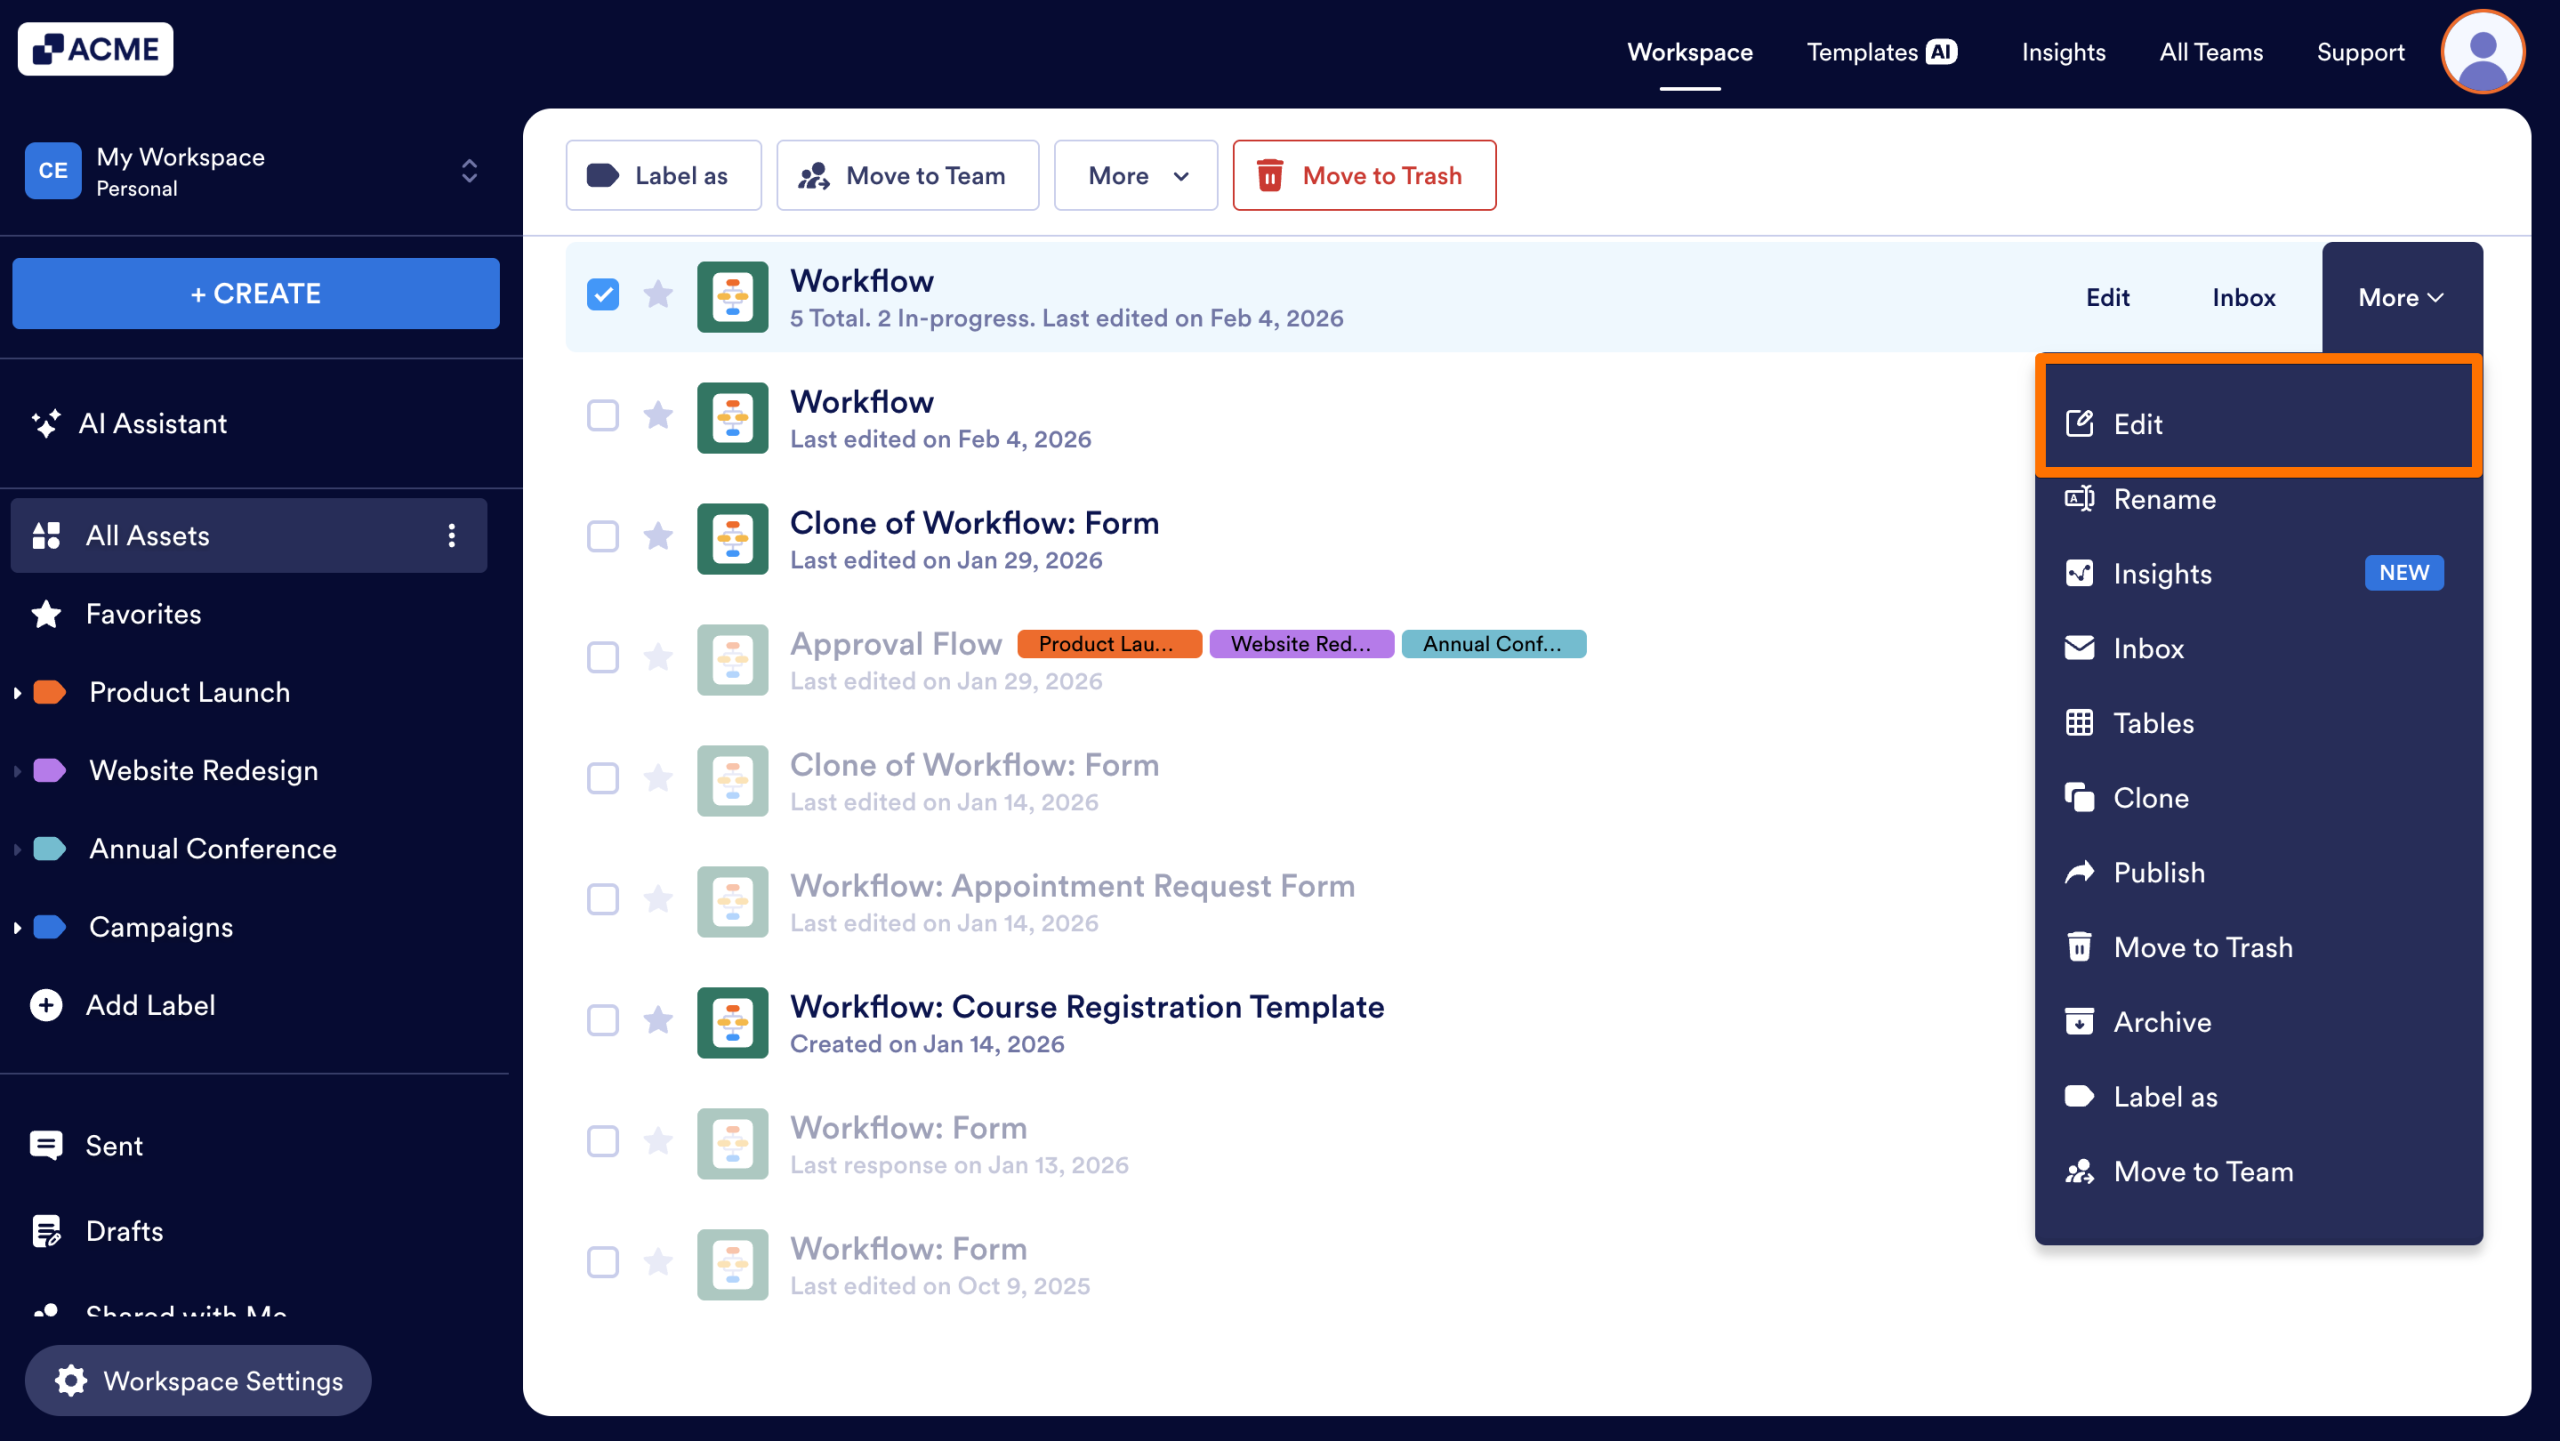
Task: Select the Clone of Workflow: Form checkbox
Action: (603, 536)
